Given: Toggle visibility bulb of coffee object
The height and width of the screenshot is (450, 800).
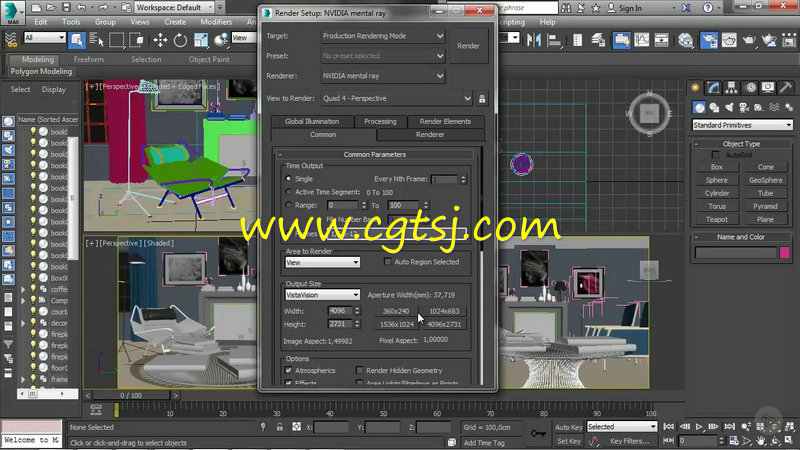Looking at the screenshot, I should pyautogui.click(x=33, y=289).
